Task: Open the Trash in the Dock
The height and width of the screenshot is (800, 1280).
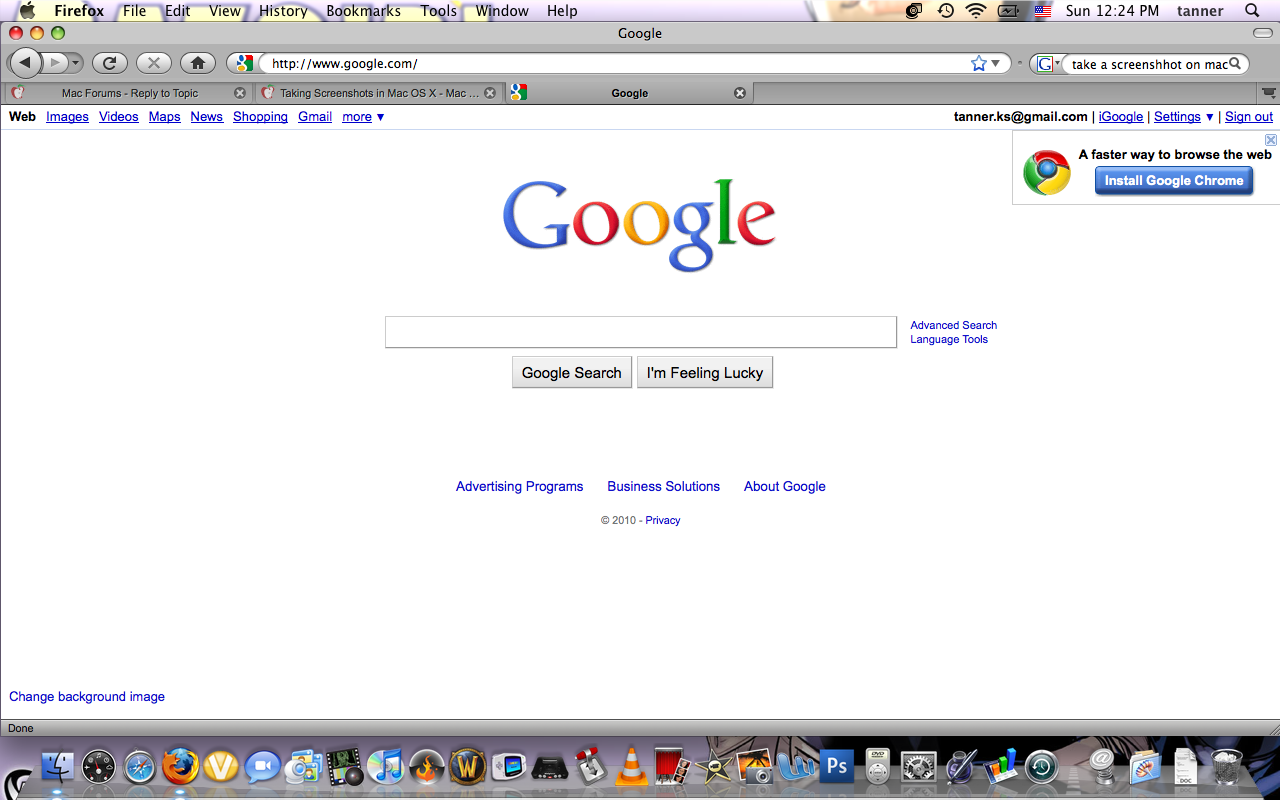Action: [1226, 768]
